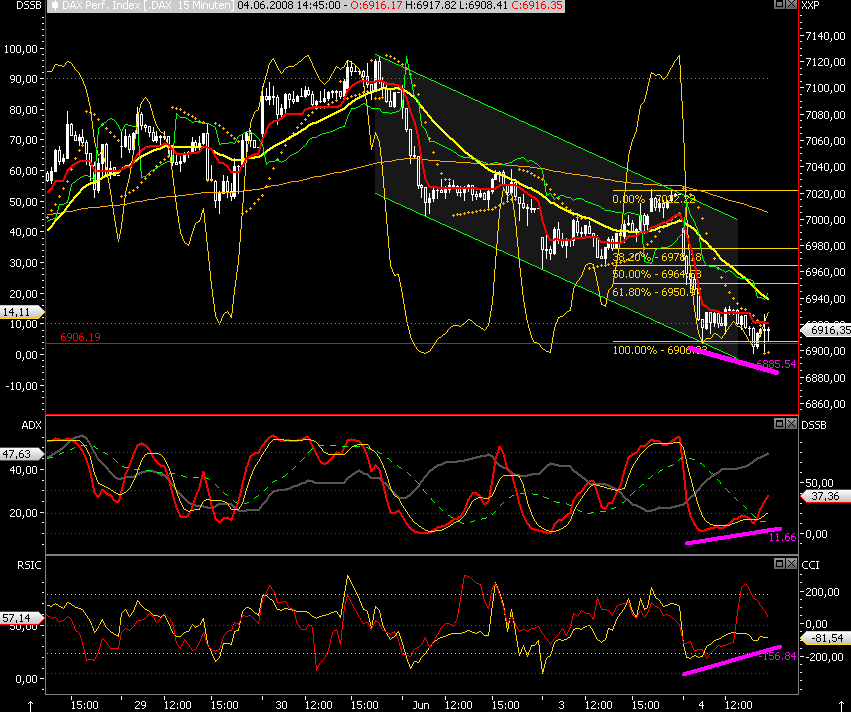851x712 pixels.
Task: Click the C:6916.35 close price in title
Action: 537,5
